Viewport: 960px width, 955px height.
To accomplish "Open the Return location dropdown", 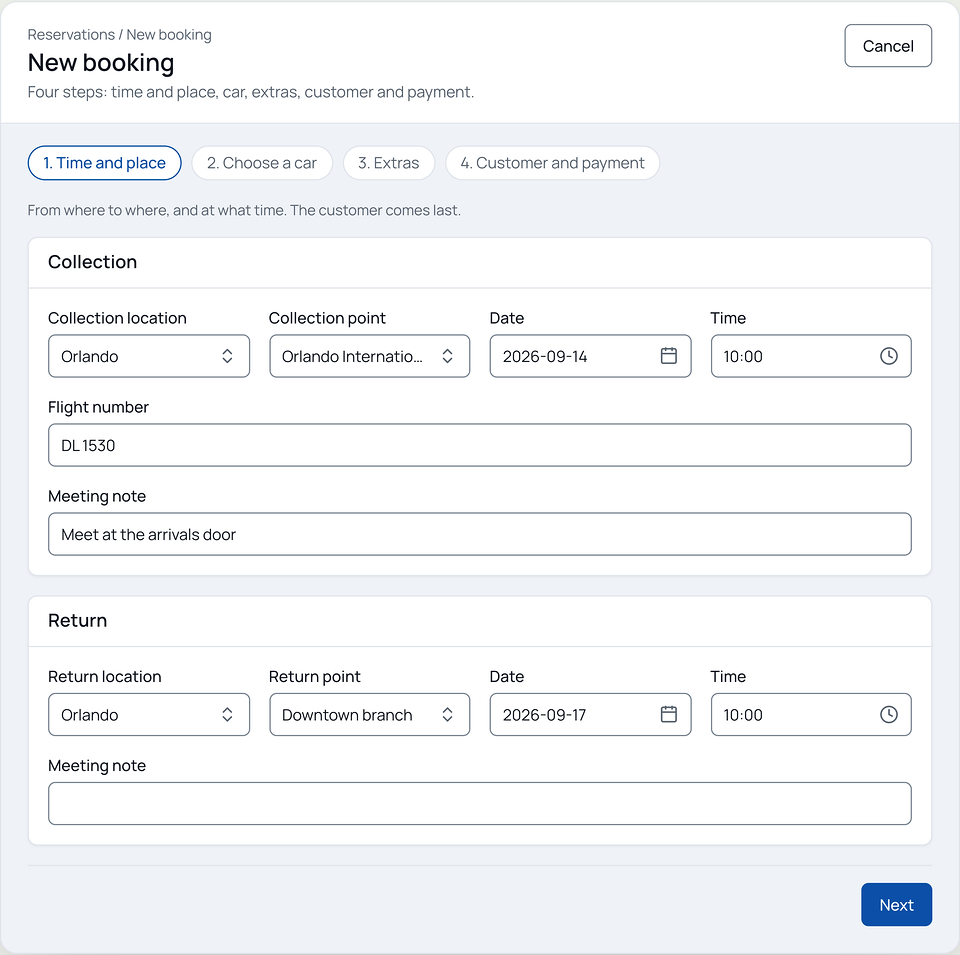I will 149,714.
